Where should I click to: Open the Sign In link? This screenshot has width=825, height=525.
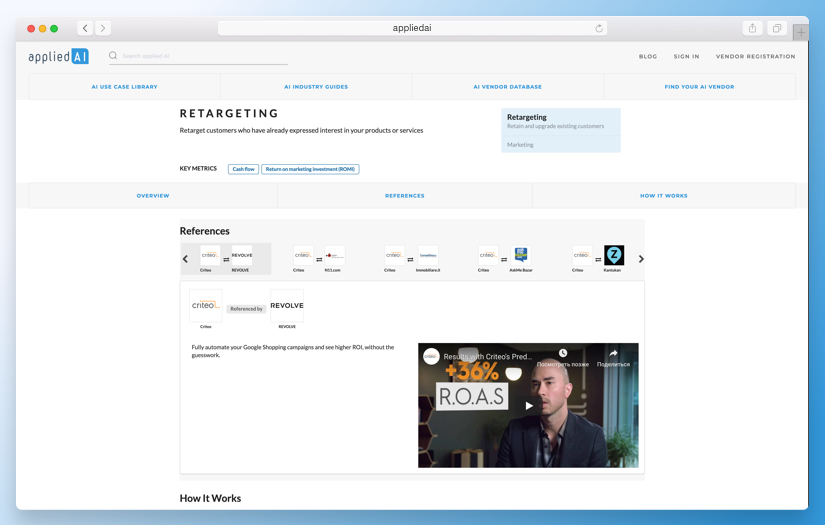[x=686, y=56]
